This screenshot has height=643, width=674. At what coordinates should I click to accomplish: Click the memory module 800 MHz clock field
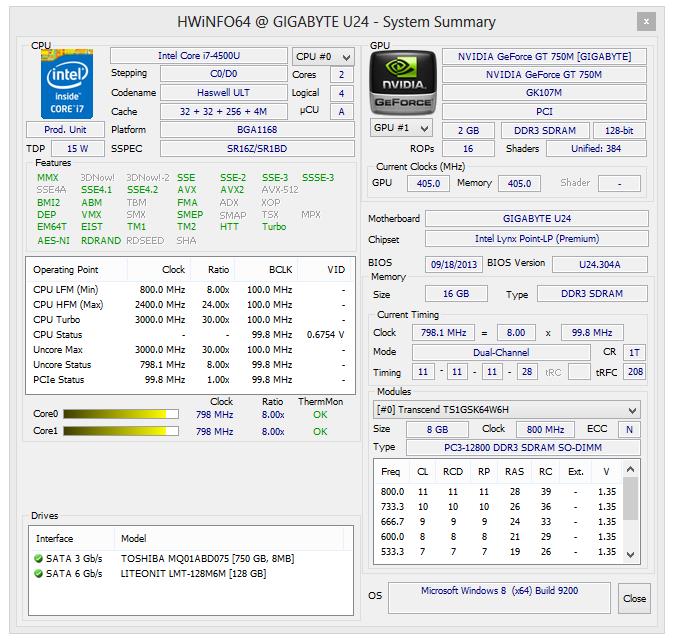click(x=545, y=429)
